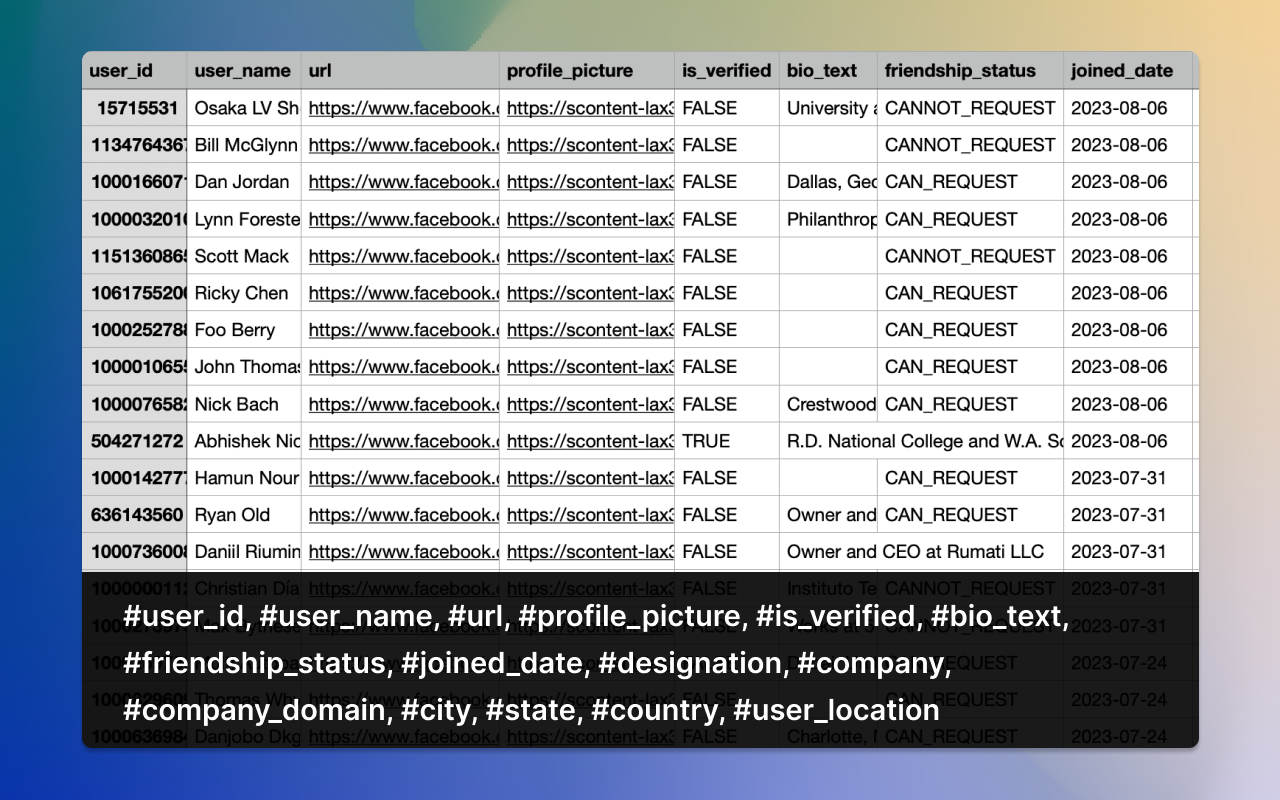Open the scontent profile picture link for Foo Berry
The height and width of the screenshot is (800, 1280).
coord(590,330)
